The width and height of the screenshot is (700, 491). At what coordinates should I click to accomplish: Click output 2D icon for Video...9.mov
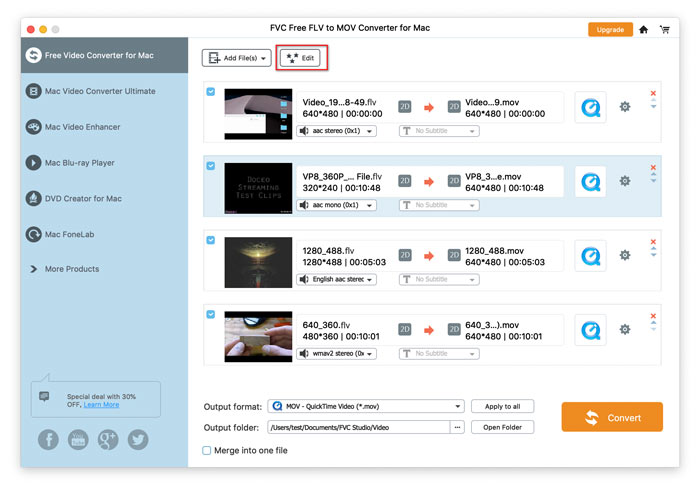454,107
